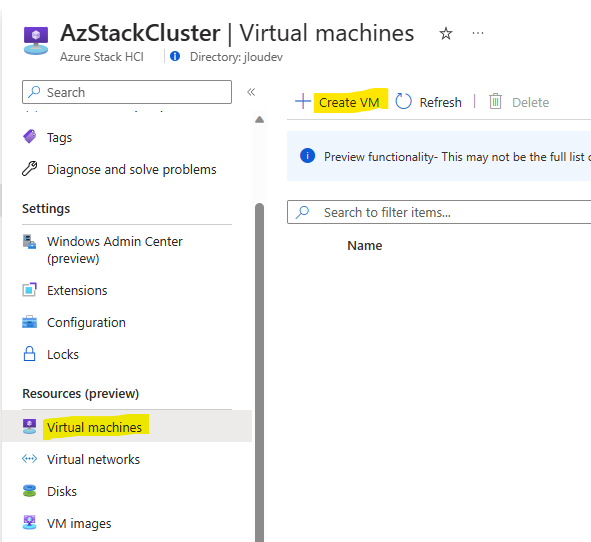Click the Search to filter items field
Screen dimensions: 591x542
[x=439, y=212]
